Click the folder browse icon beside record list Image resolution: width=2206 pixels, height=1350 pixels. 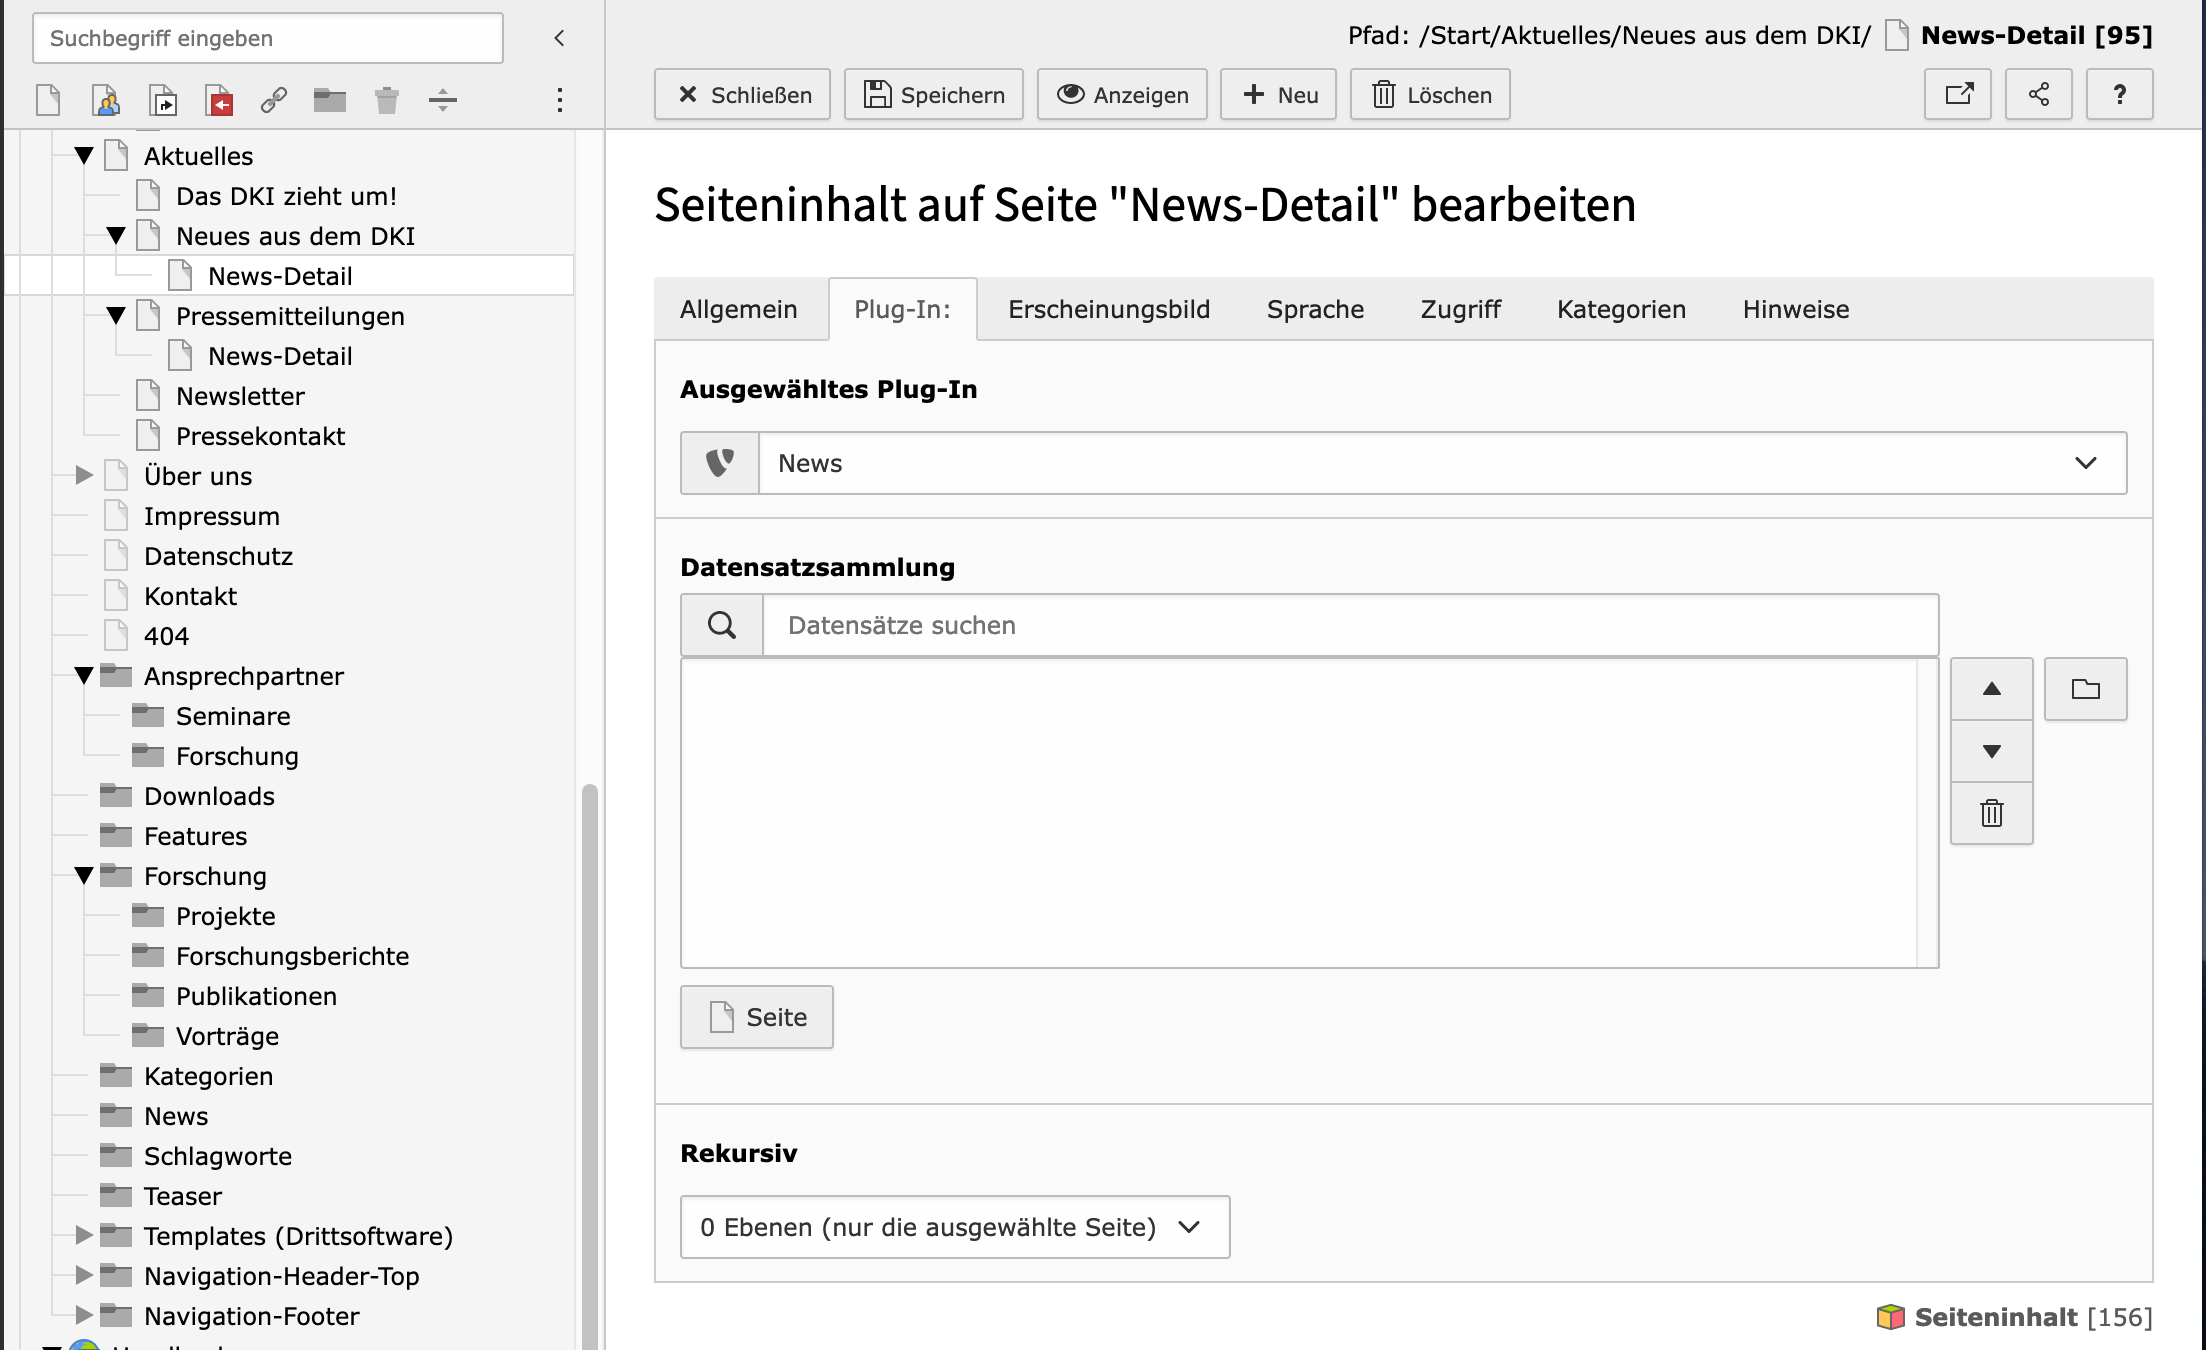tap(2085, 689)
